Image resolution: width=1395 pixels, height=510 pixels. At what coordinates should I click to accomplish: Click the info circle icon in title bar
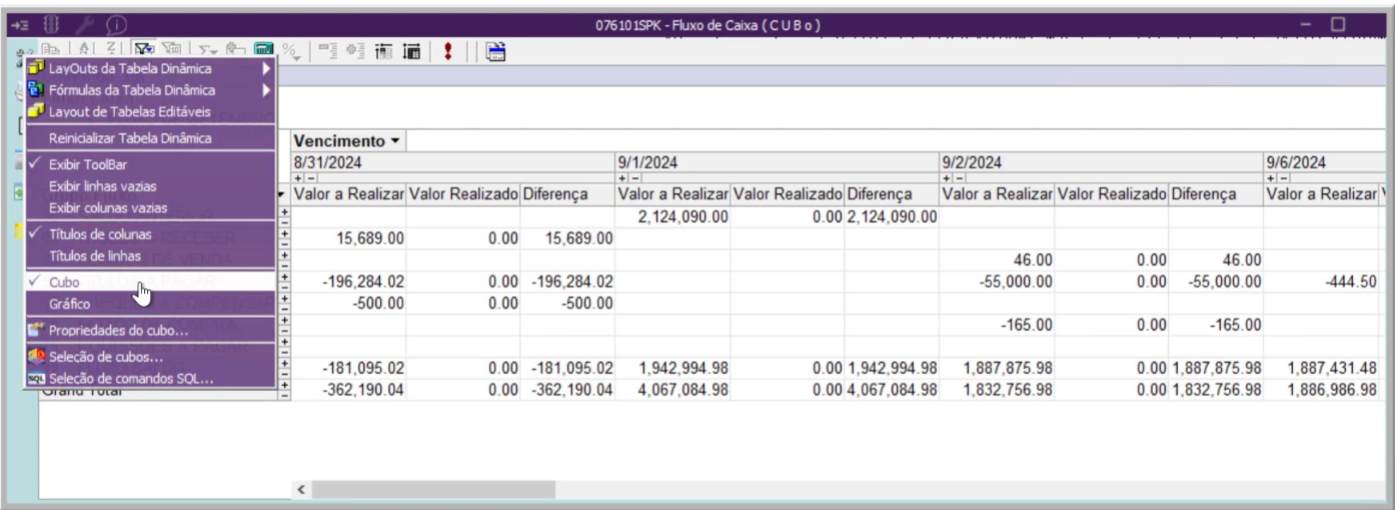click(115, 23)
